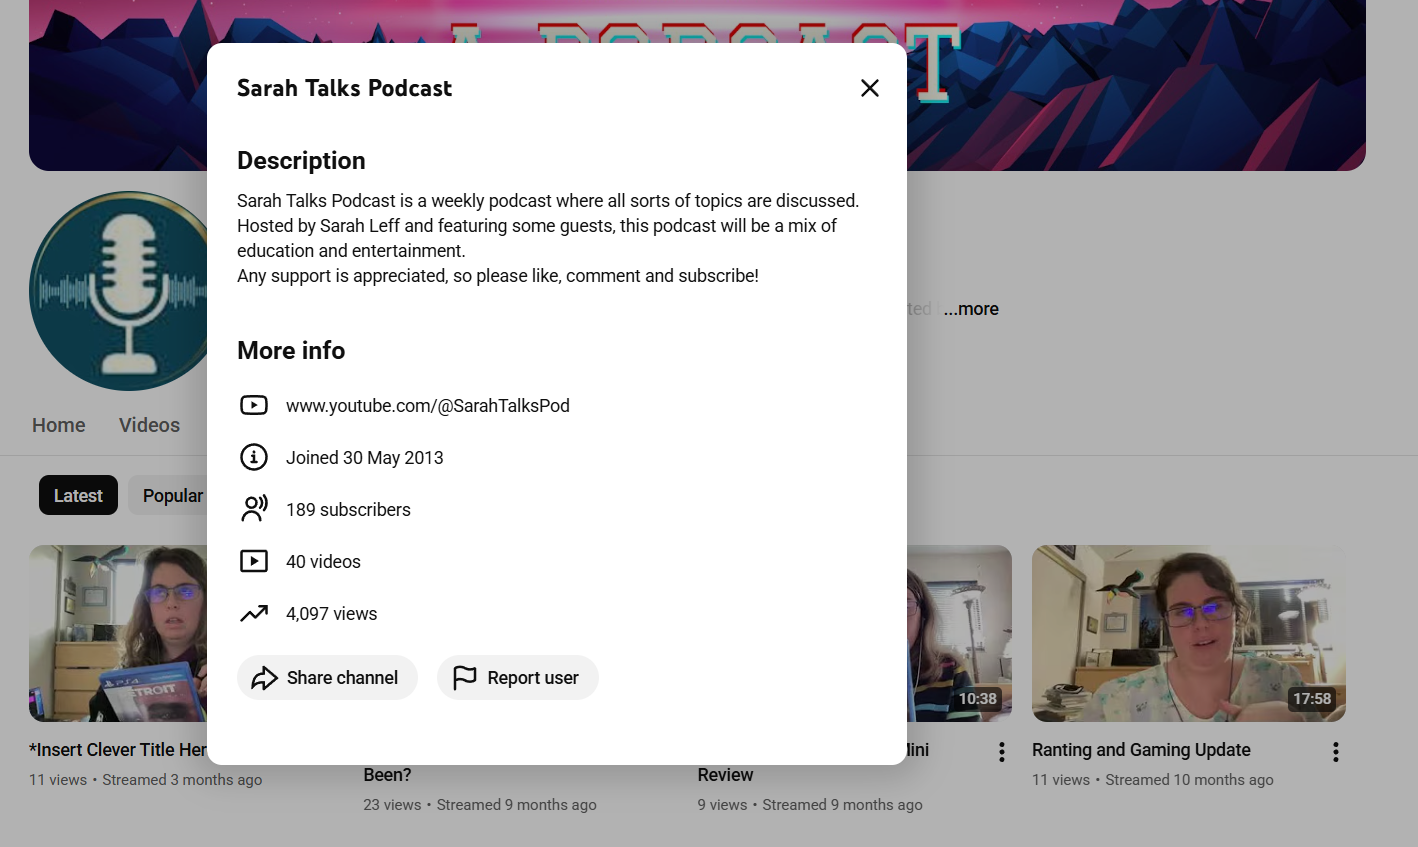Screen dimensions: 1418x847
Task: Click the 'Ranting and Gaming Update' title
Action: pos(1141,750)
